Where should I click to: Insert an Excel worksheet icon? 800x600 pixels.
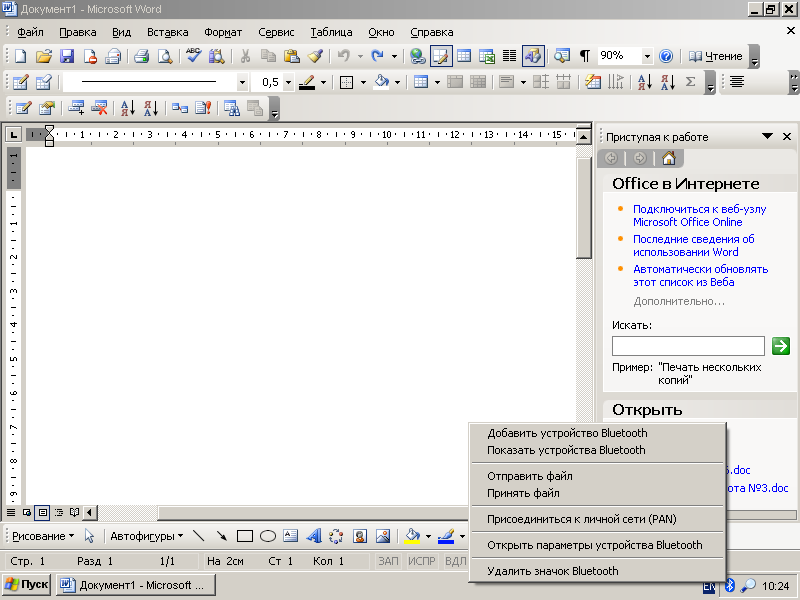(487, 56)
